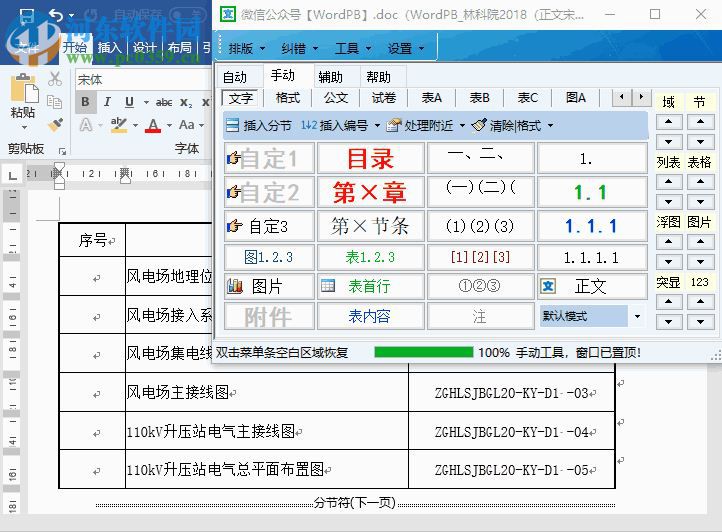Switch to the 自动 tab
This screenshot has width=722, height=532.
tap(235, 77)
